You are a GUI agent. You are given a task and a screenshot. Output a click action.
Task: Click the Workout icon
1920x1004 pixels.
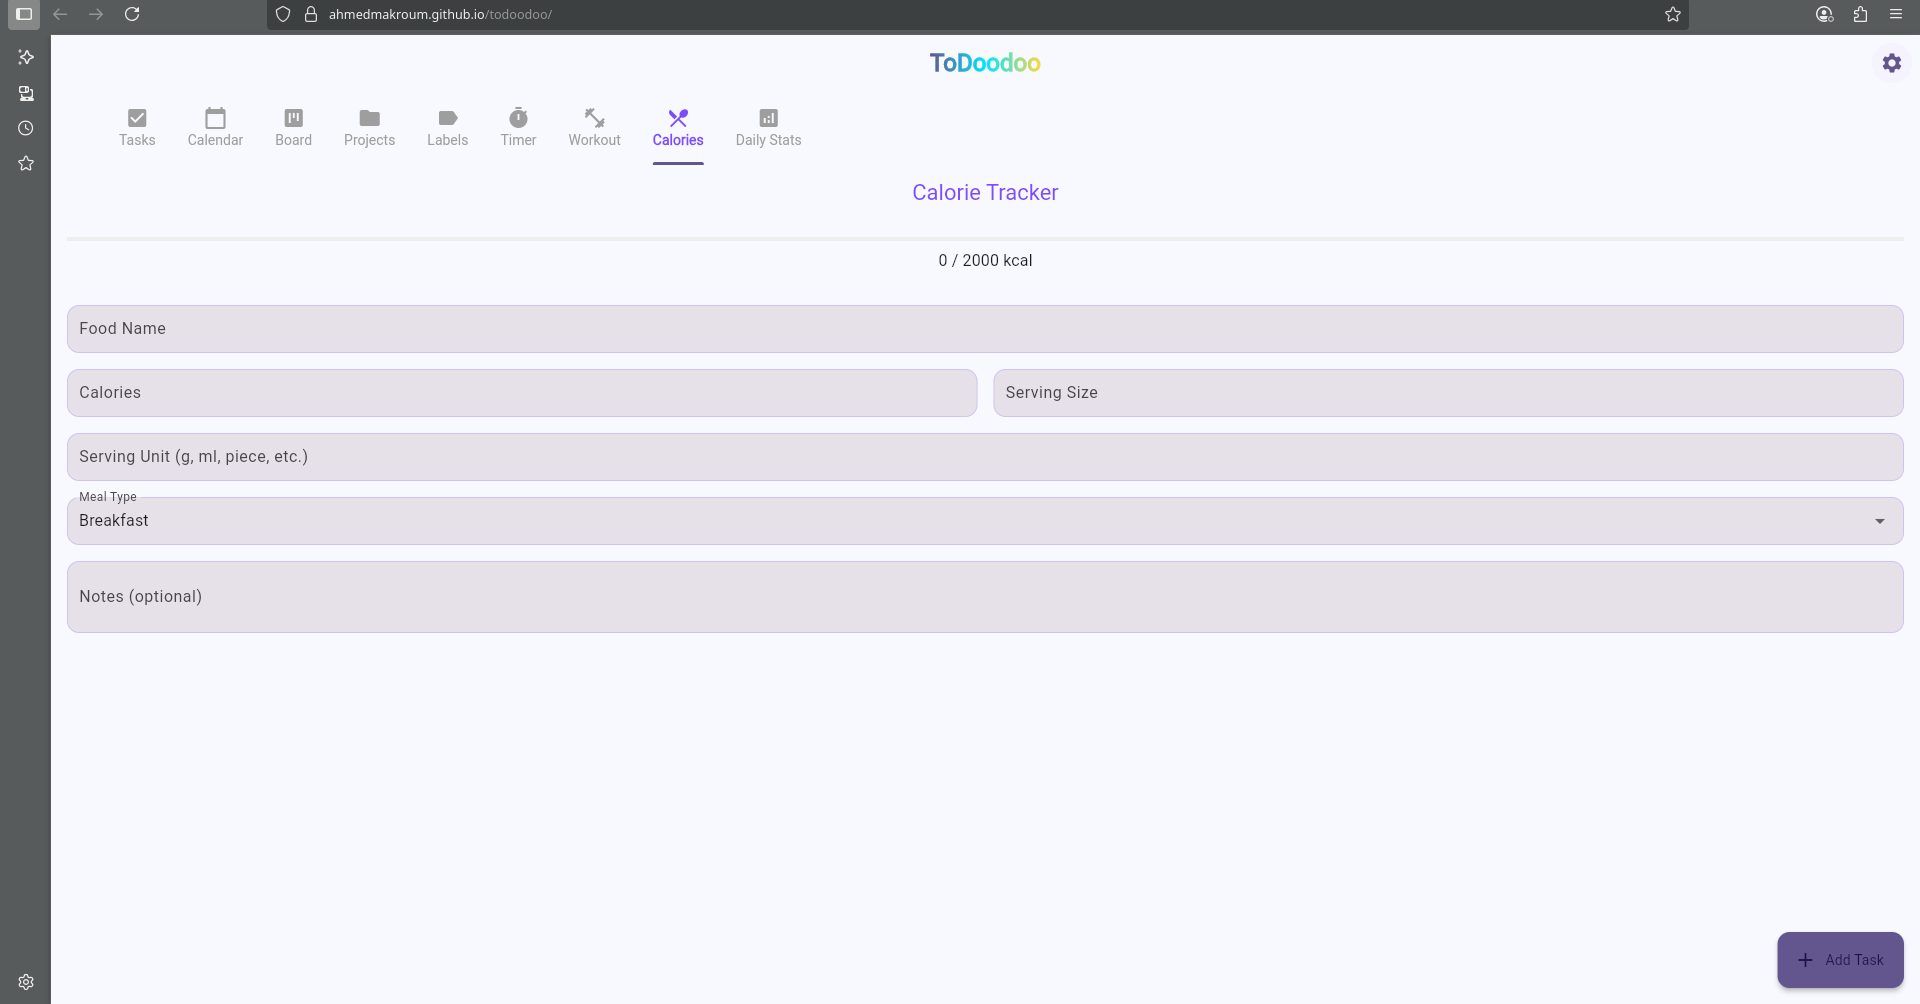pyautogui.click(x=593, y=117)
